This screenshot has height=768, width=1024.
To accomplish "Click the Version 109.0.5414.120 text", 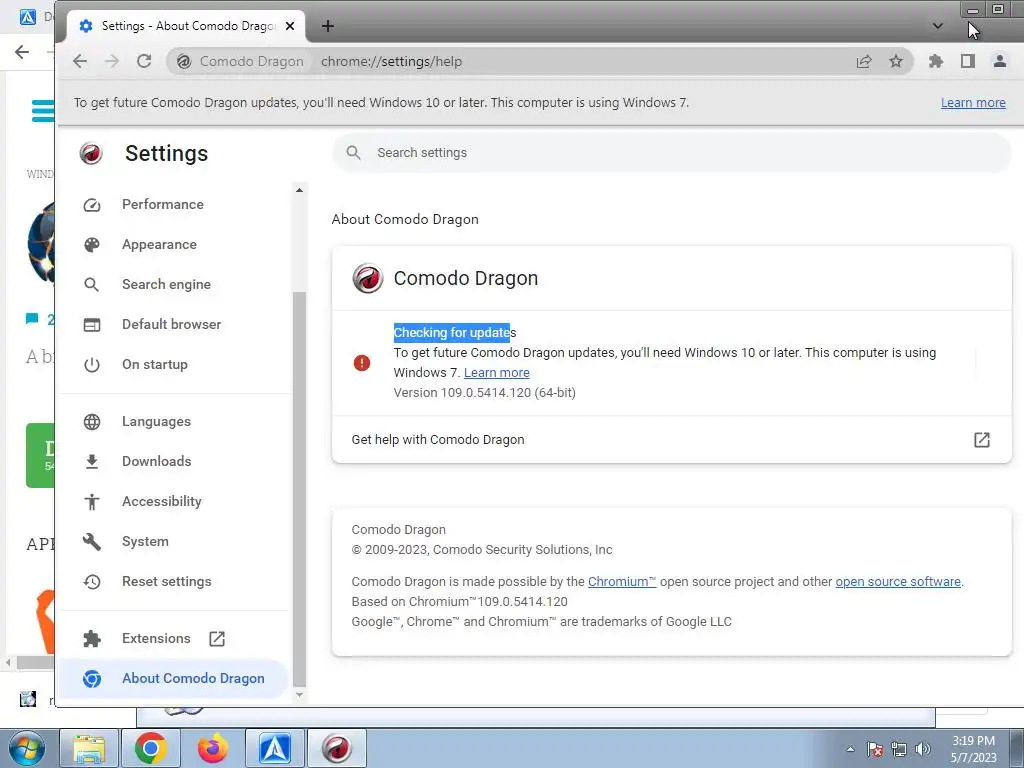I will click(x=485, y=392).
